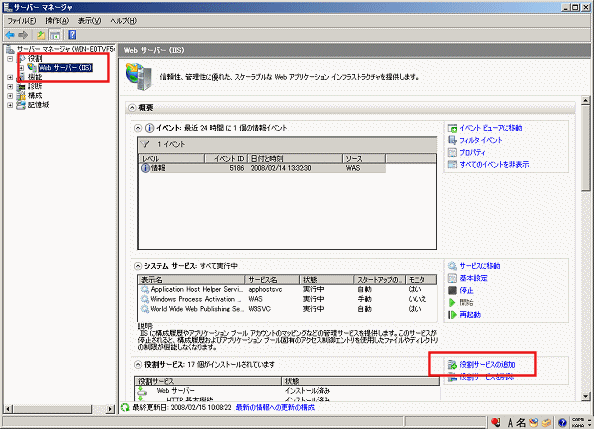The width and height of the screenshot is (594, 429).
Task: Collapse the 役割サービス section
Action: click(138, 365)
